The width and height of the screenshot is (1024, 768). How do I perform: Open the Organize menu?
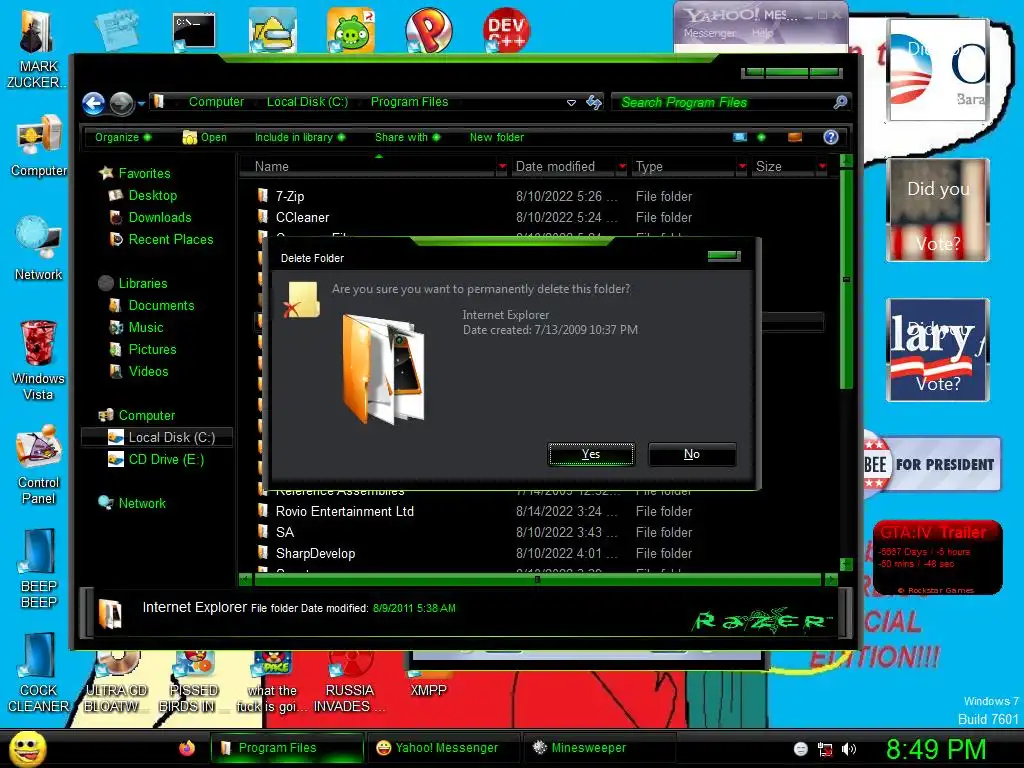[123, 137]
